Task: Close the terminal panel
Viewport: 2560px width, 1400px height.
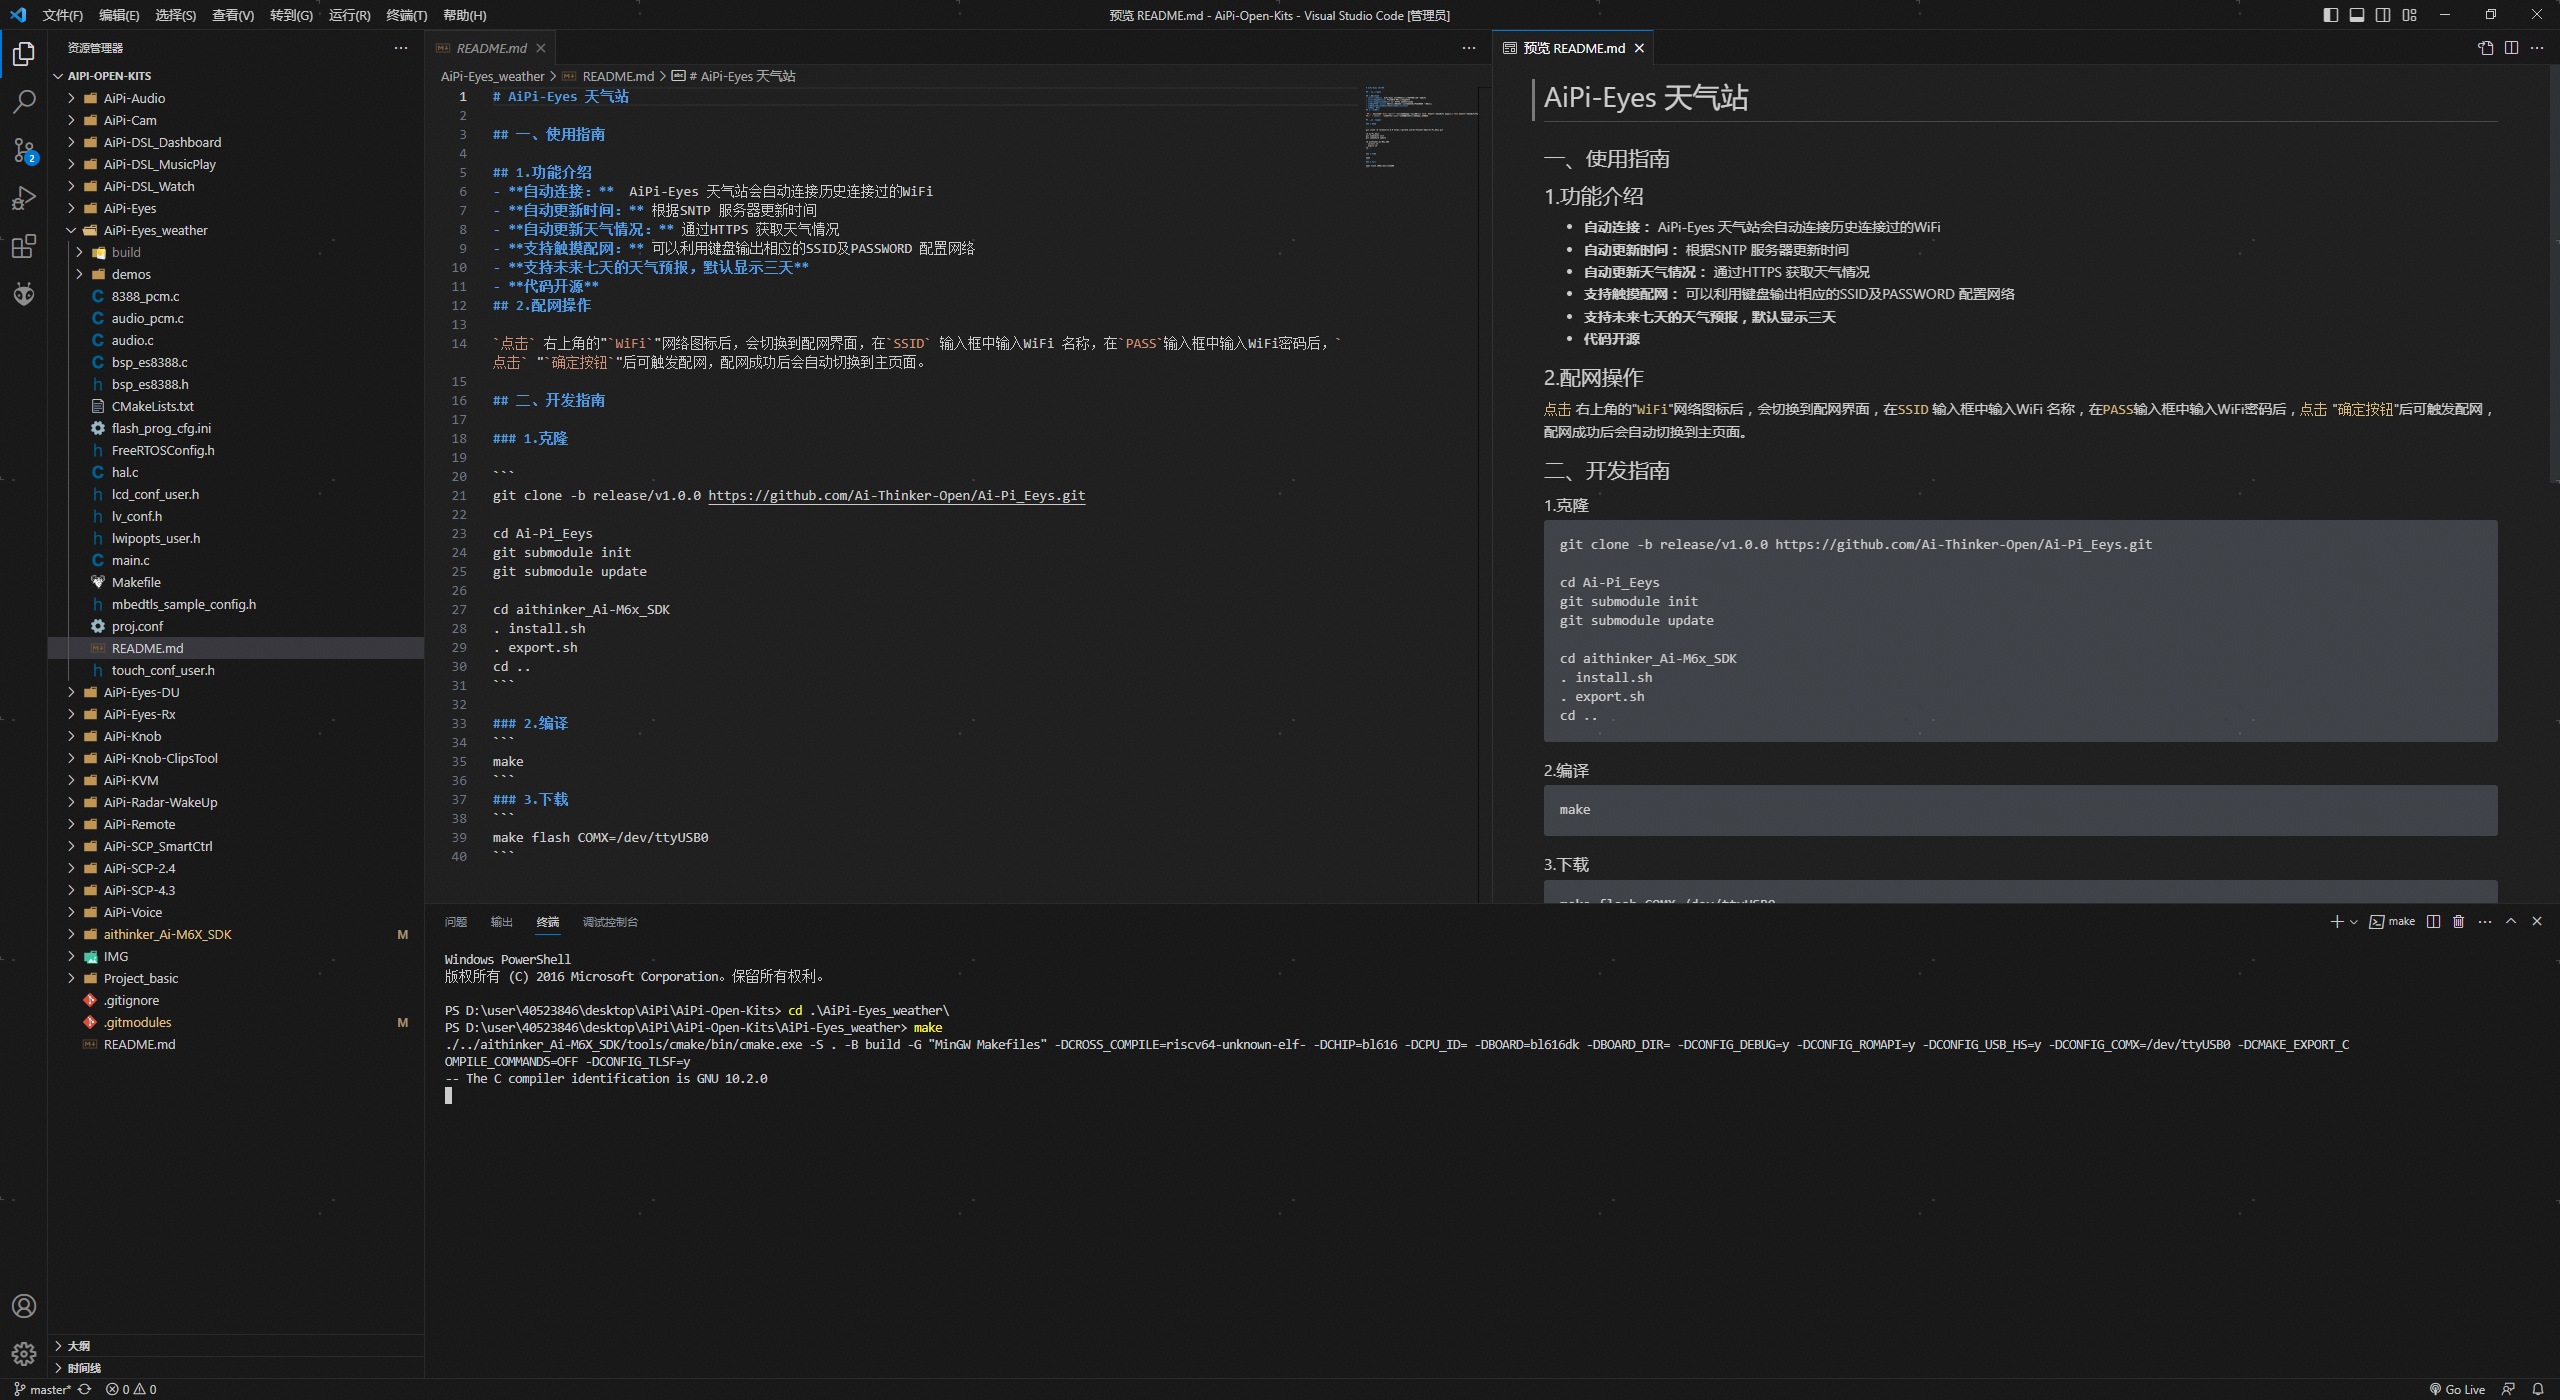Action: tap(2537, 921)
